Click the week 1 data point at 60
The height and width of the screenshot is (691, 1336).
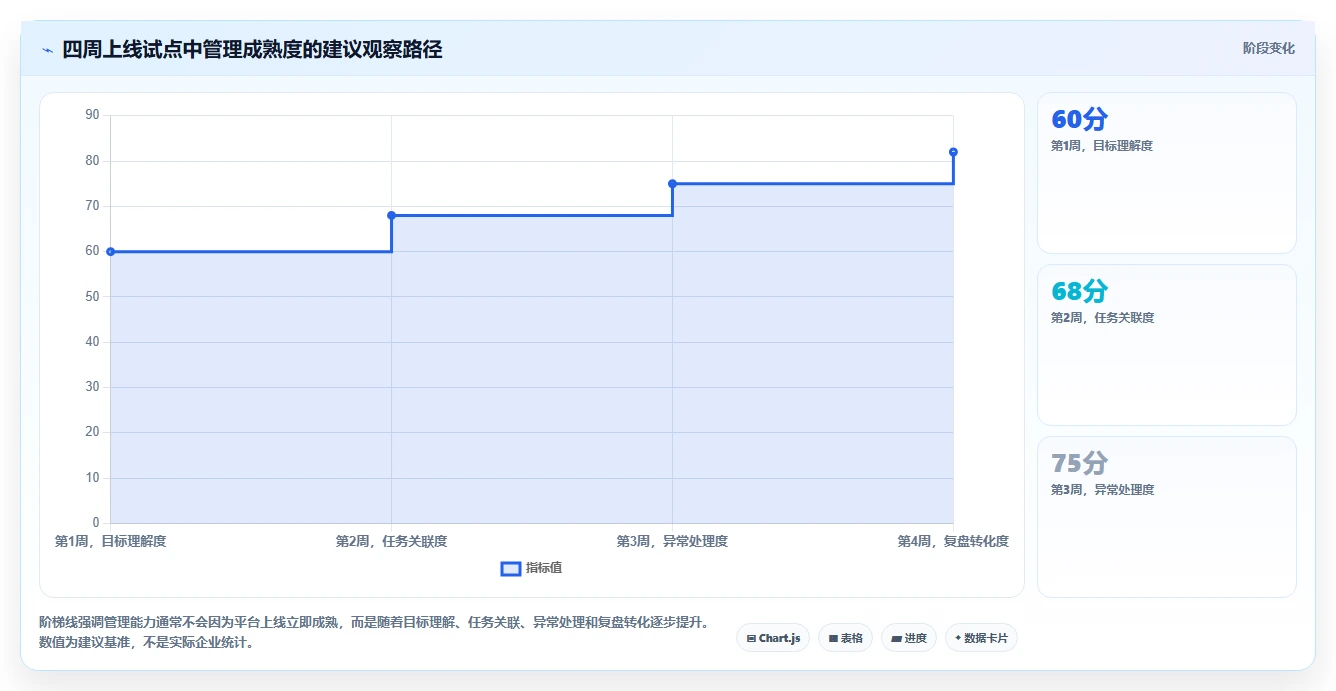pos(110,252)
